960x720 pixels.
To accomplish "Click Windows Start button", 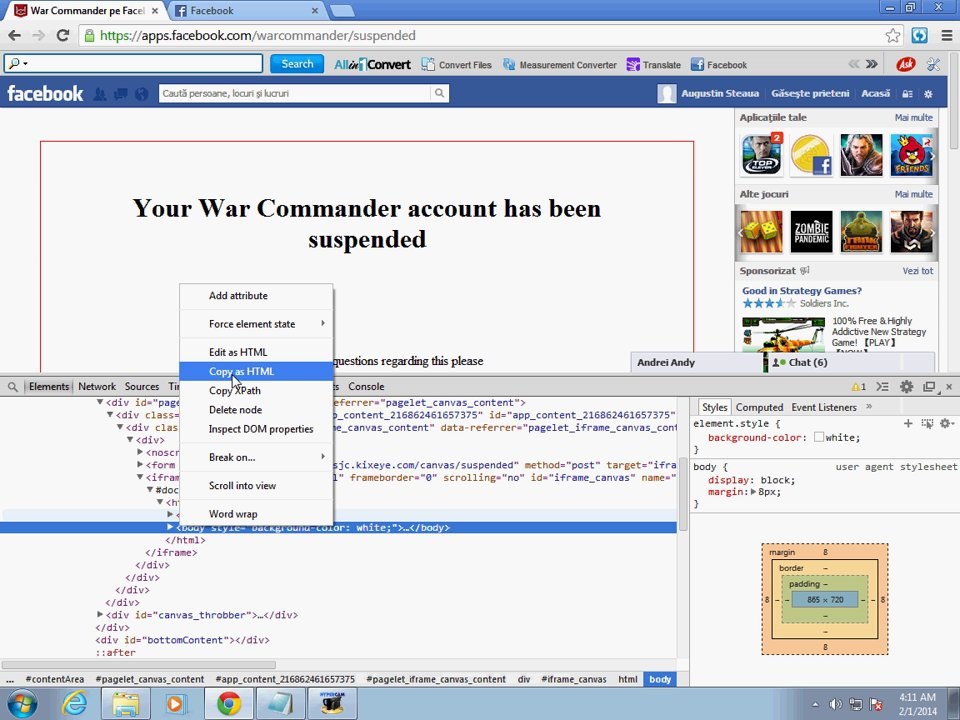I will coord(23,703).
